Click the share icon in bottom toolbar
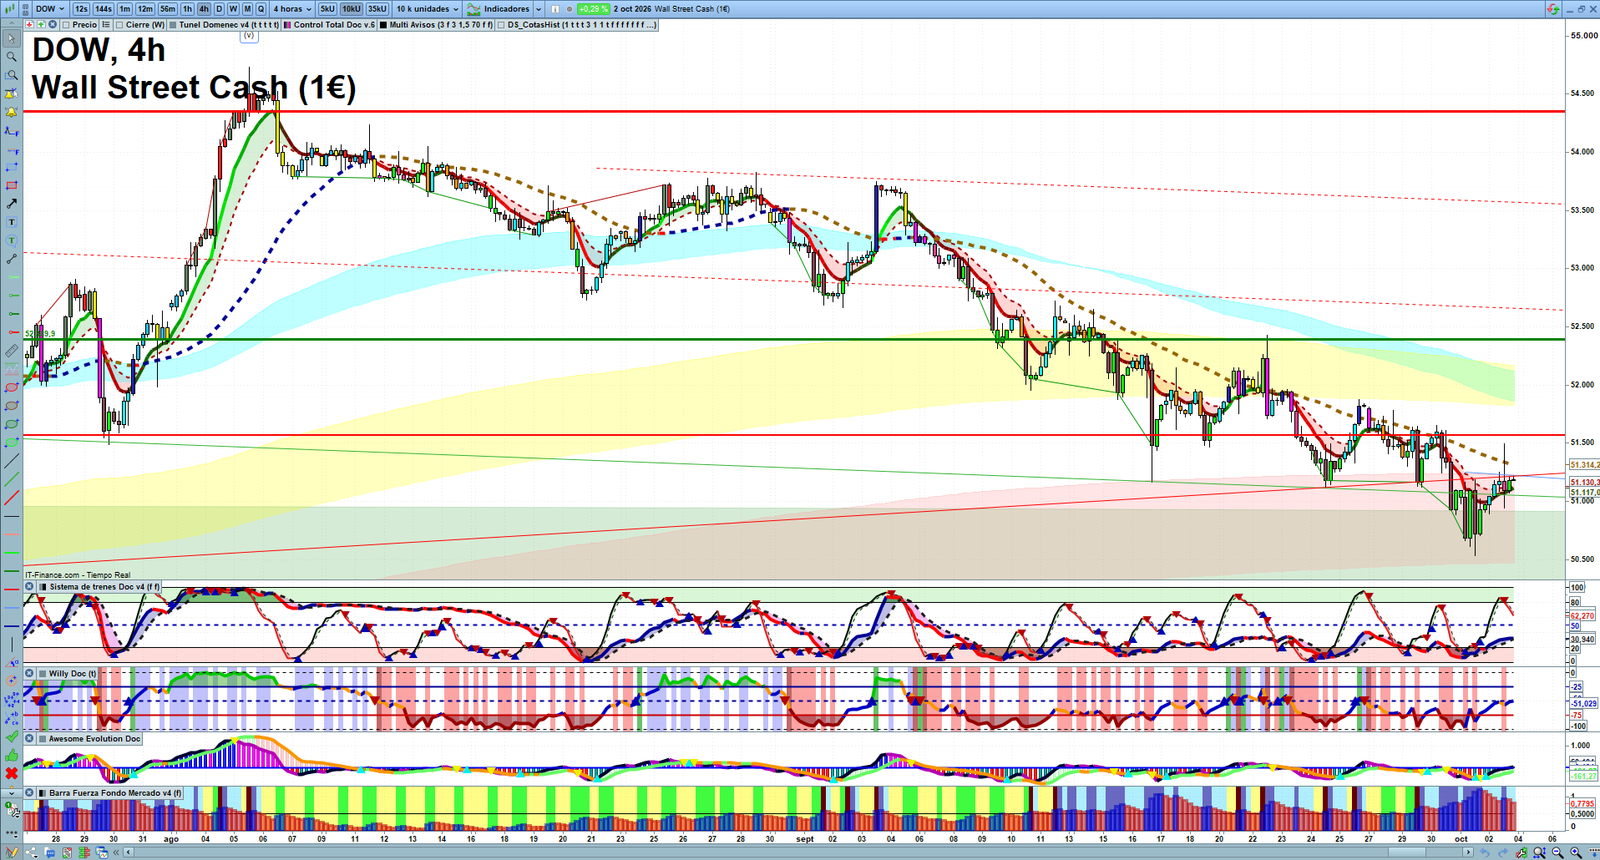The width and height of the screenshot is (1600, 860). coord(33,853)
